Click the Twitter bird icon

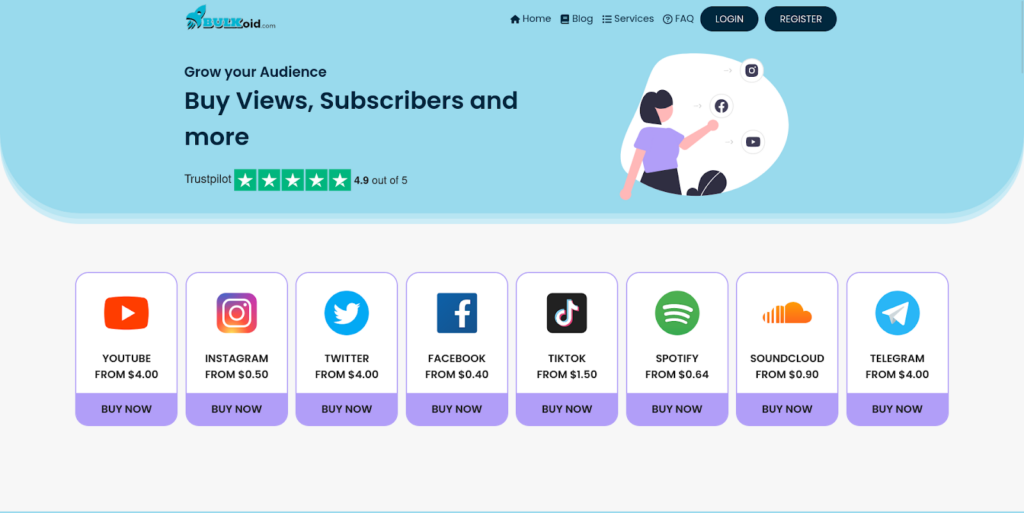point(347,313)
